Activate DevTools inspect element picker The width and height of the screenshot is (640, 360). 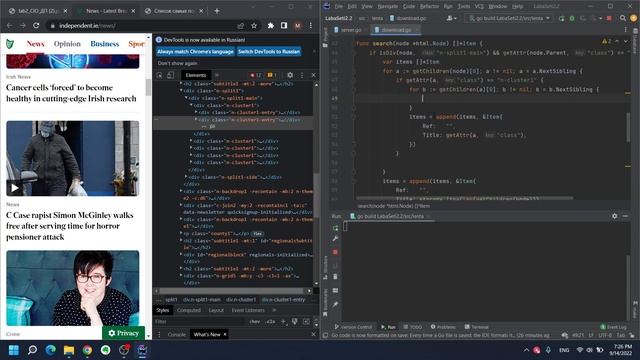point(160,75)
